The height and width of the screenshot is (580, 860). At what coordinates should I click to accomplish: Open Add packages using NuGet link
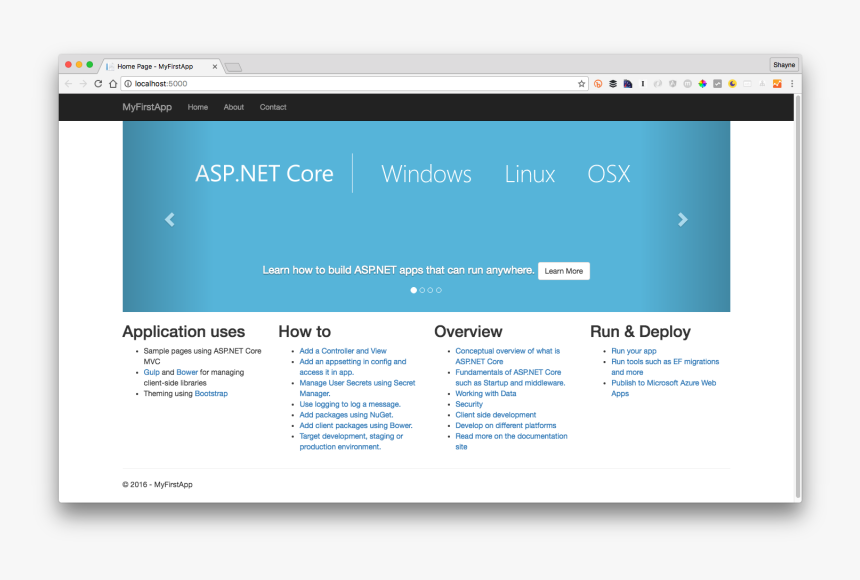coord(346,415)
